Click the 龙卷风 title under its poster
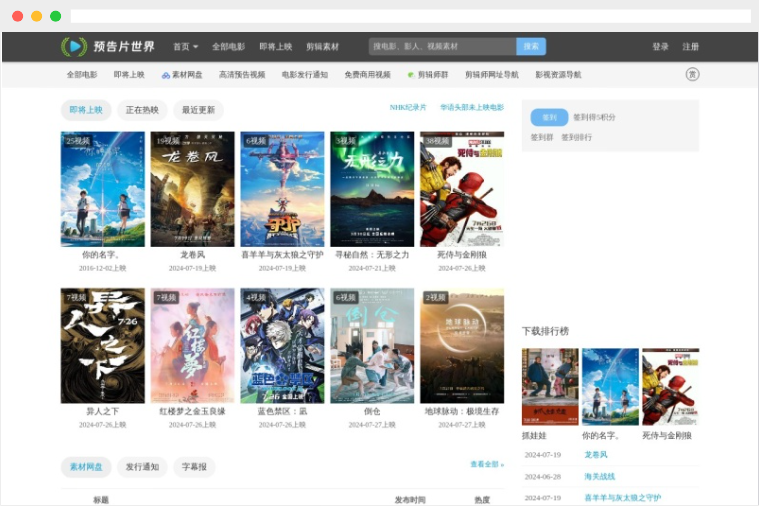Image resolution: width=759 pixels, height=506 pixels. [x=193, y=255]
